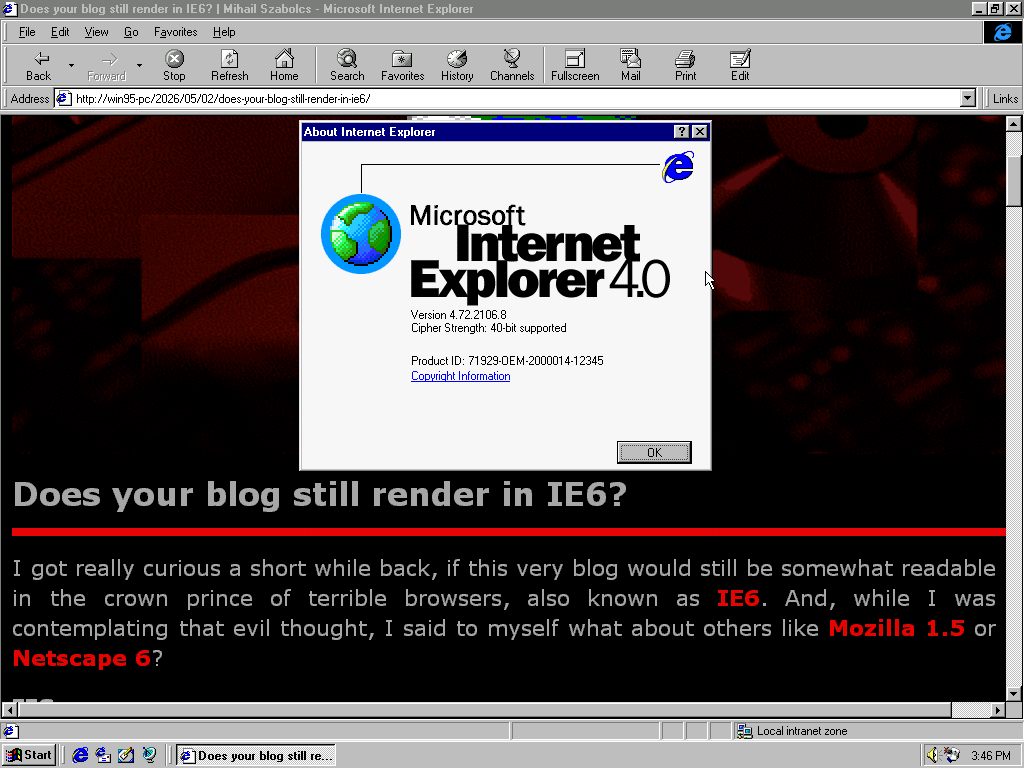Open the View menu
Viewport: 1024px width, 768px height.
coord(96,32)
